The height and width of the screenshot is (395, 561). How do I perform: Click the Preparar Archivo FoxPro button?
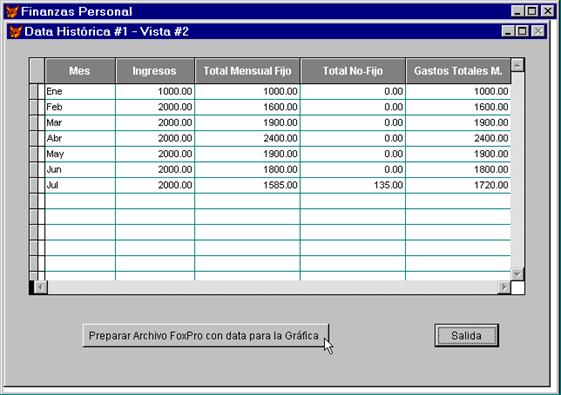pos(205,336)
